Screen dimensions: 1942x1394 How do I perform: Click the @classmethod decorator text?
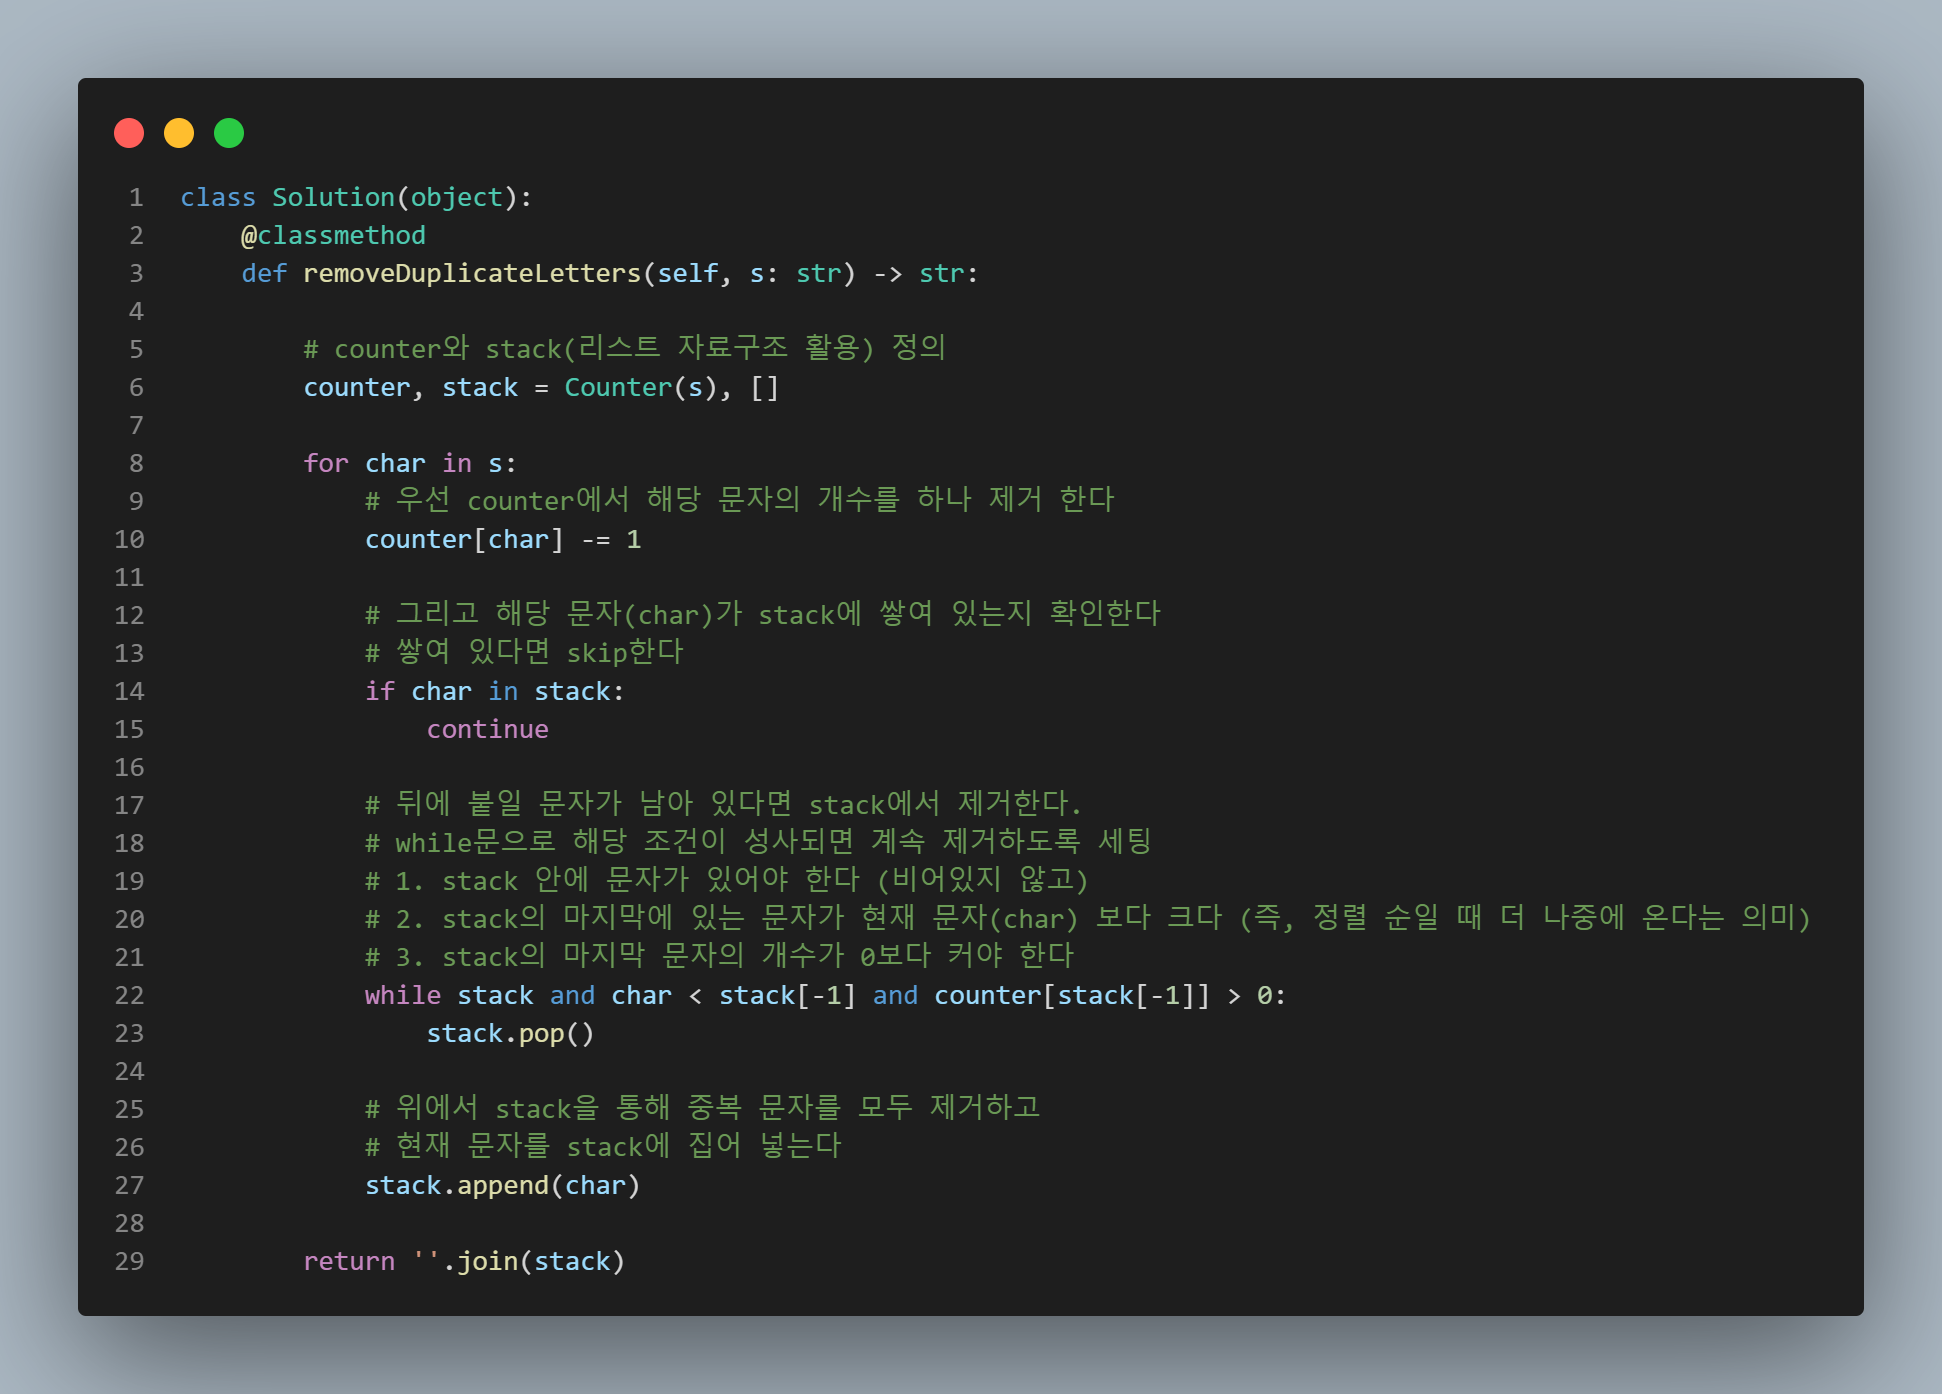click(333, 236)
